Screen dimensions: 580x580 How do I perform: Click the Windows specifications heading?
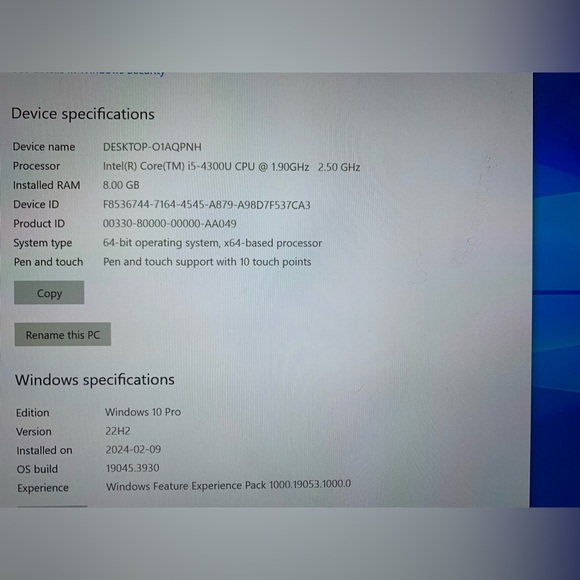[95, 380]
